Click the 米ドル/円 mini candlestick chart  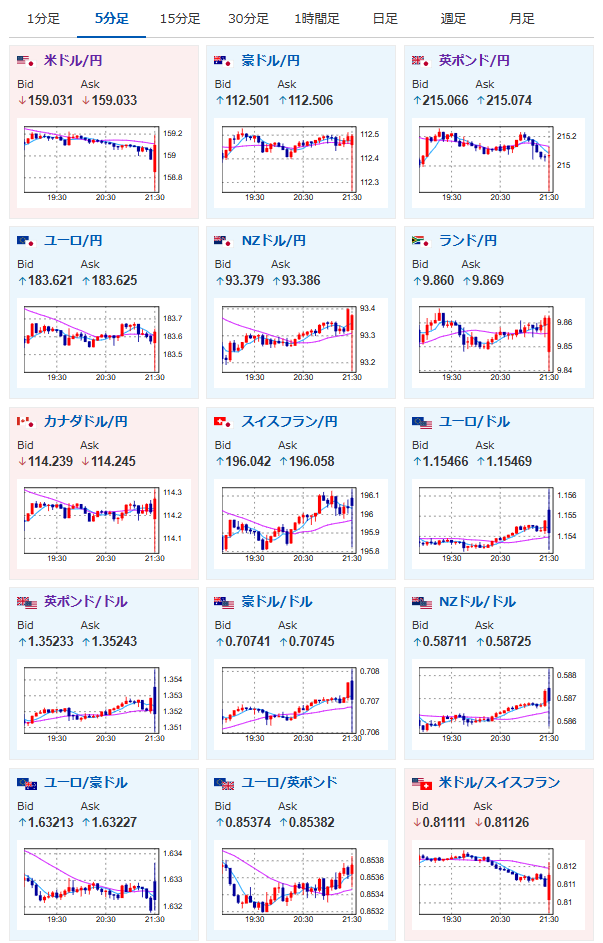pyautogui.click(x=104, y=163)
